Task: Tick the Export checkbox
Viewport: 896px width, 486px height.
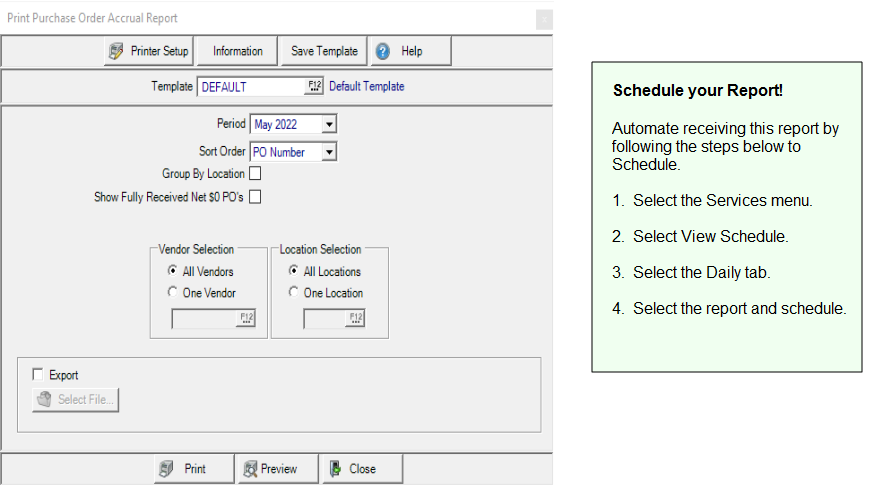Action: (x=38, y=375)
